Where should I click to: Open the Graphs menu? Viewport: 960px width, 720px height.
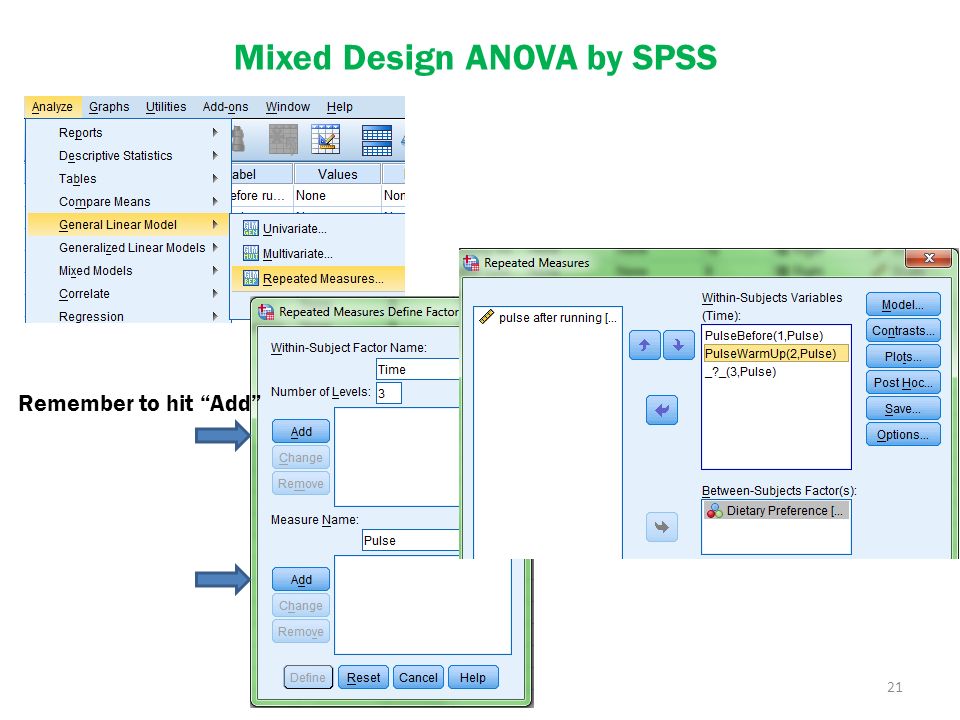[109, 107]
